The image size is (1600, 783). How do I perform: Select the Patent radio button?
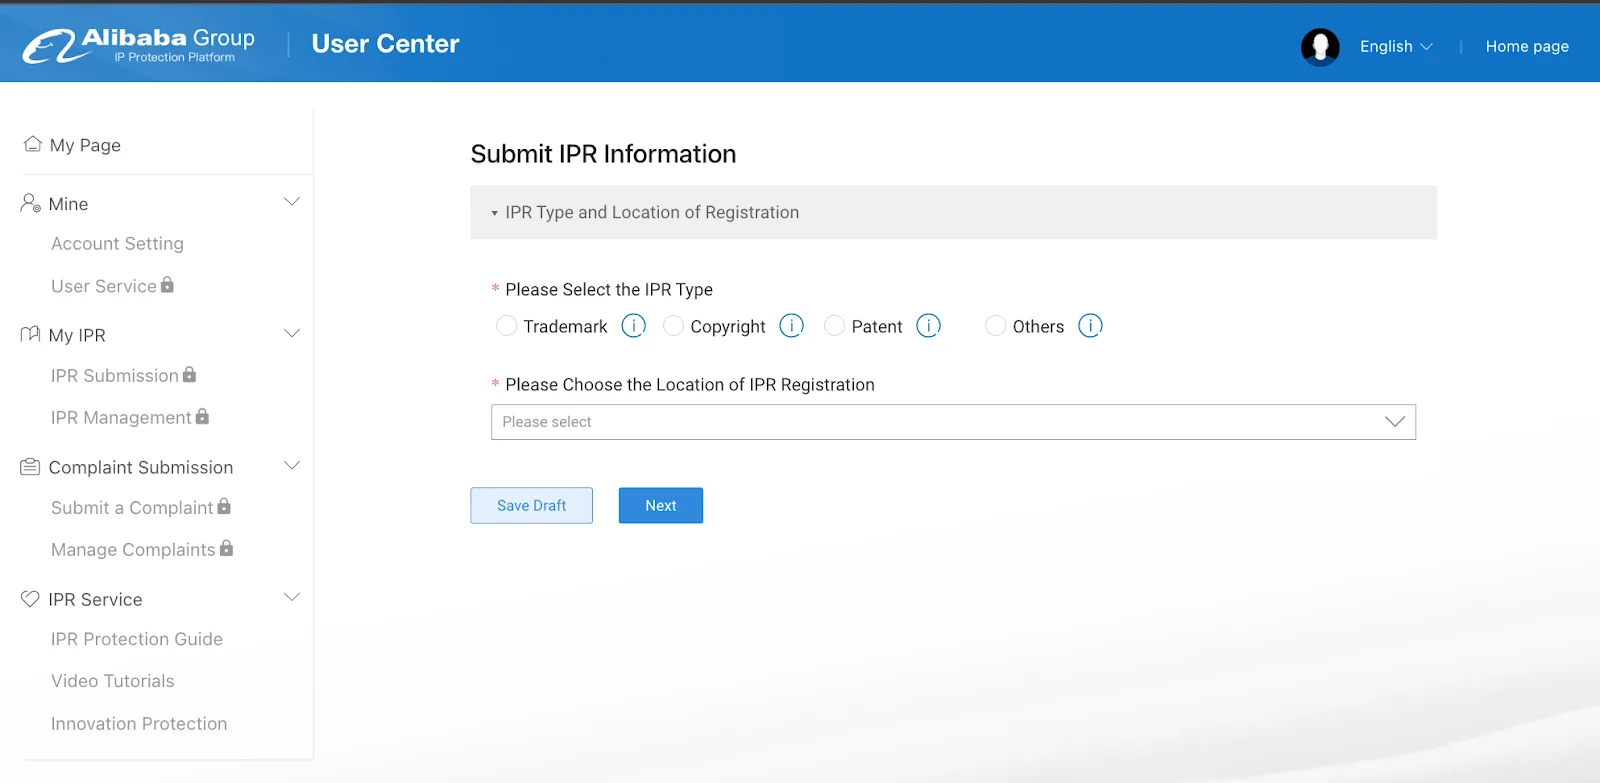point(835,326)
